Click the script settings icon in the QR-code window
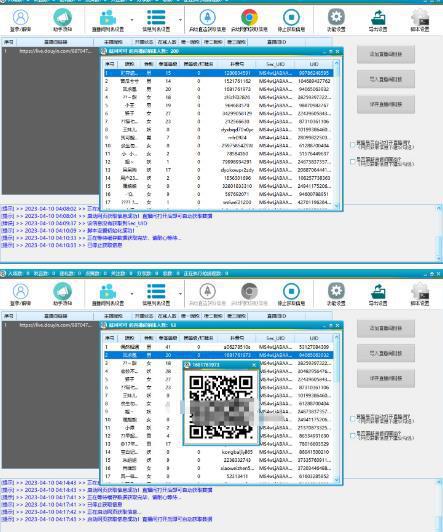This screenshot has width=443, height=532. click(420, 291)
